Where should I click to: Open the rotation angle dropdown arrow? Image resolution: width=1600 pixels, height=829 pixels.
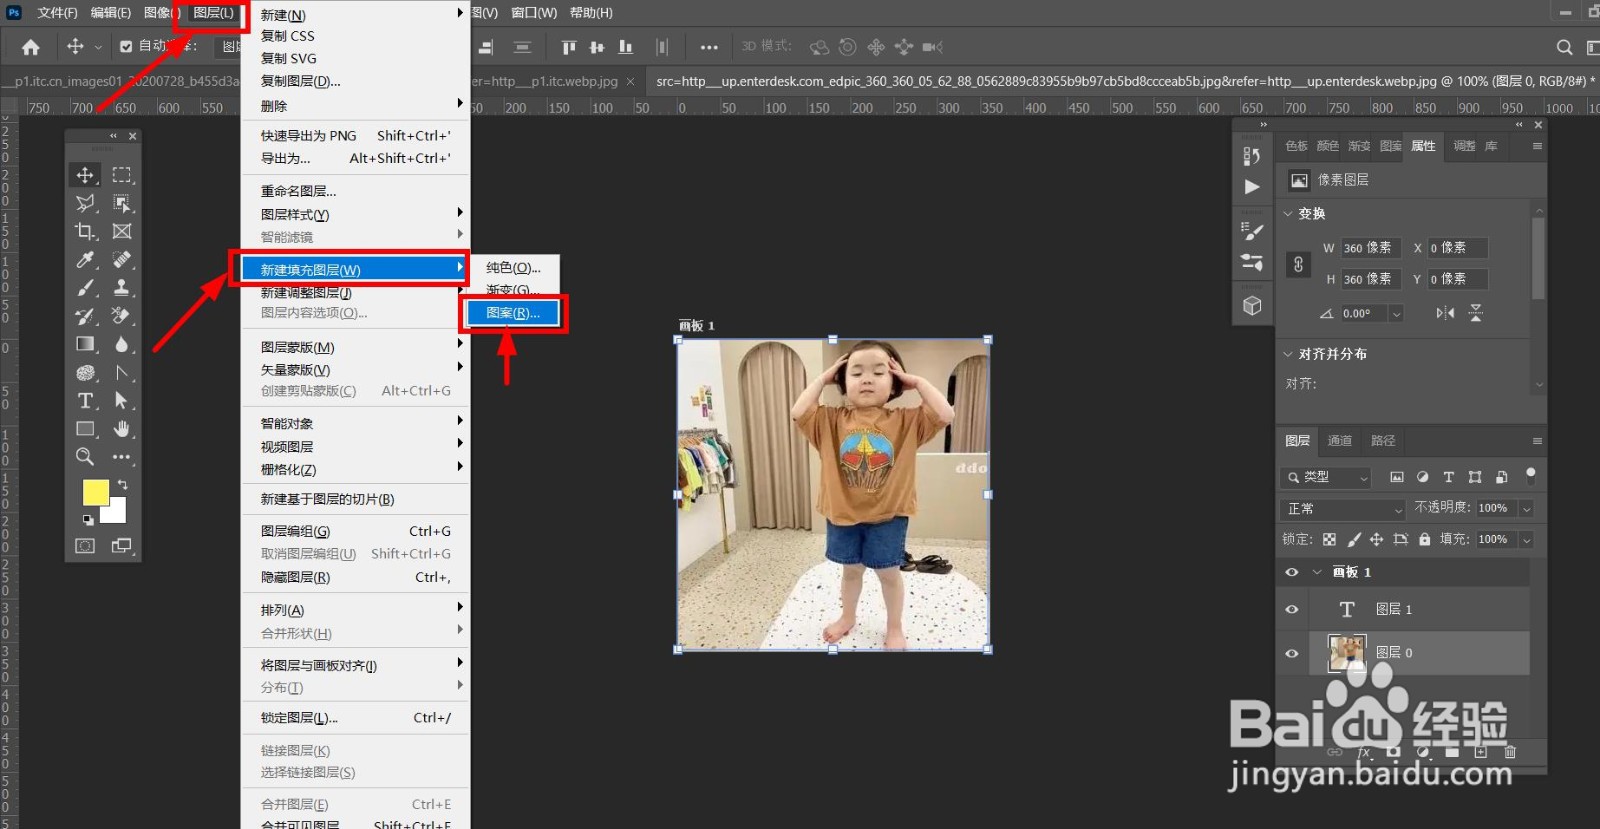(1397, 314)
